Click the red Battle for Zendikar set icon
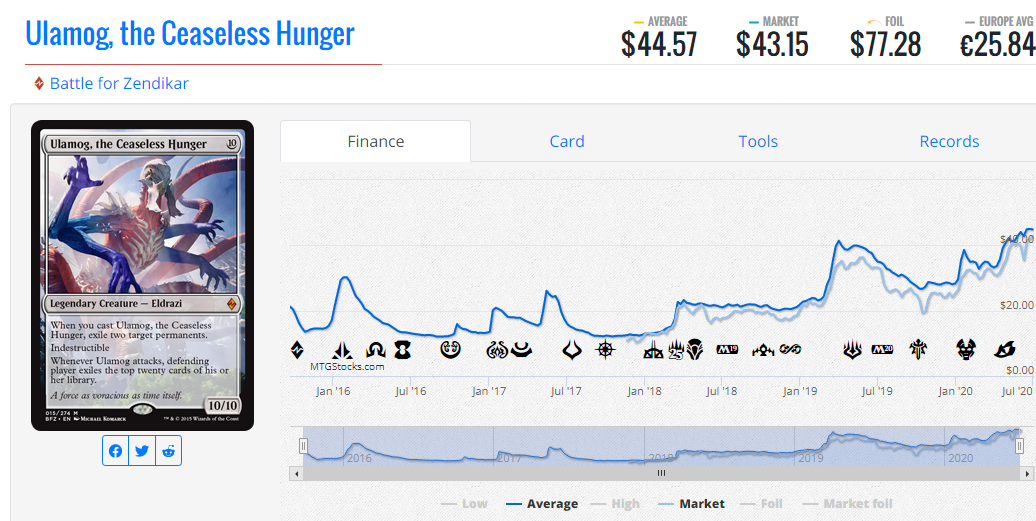The width and height of the screenshot is (1036, 521). pyautogui.click(x=39, y=84)
